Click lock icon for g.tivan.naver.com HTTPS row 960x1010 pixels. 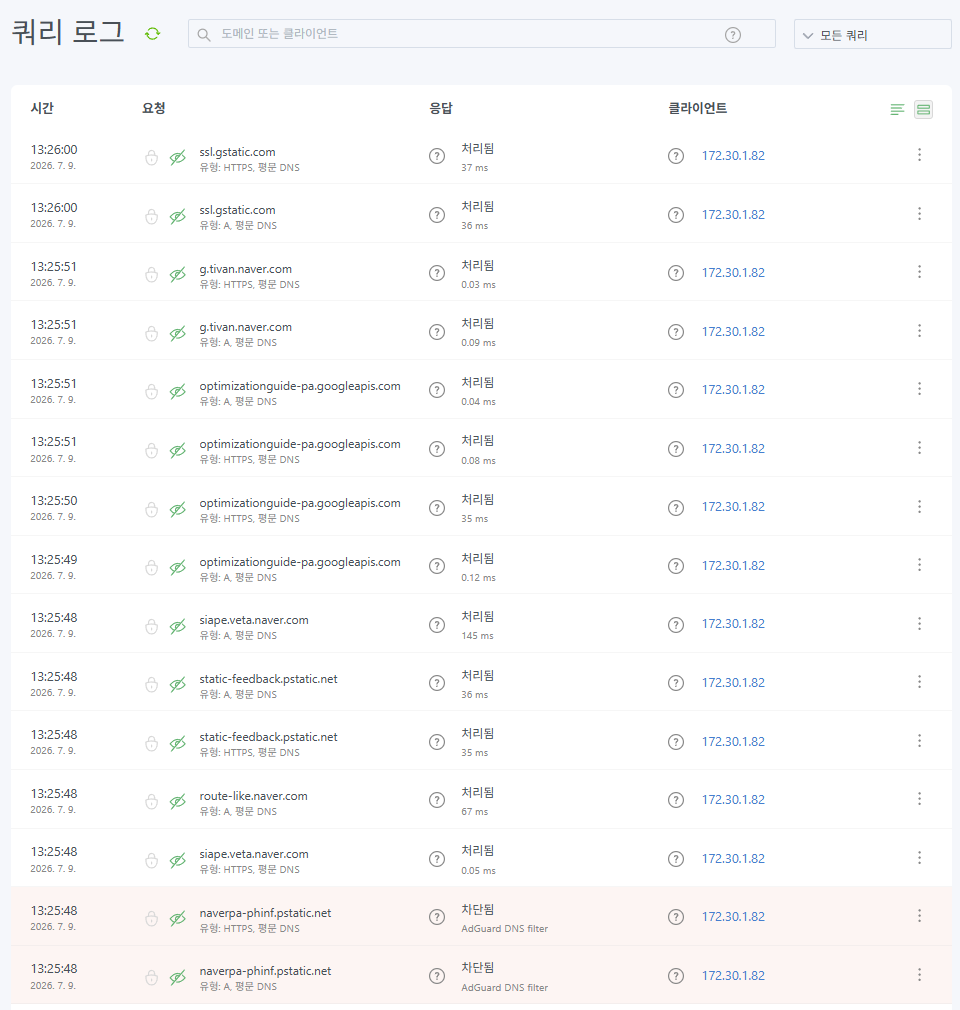(151, 275)
